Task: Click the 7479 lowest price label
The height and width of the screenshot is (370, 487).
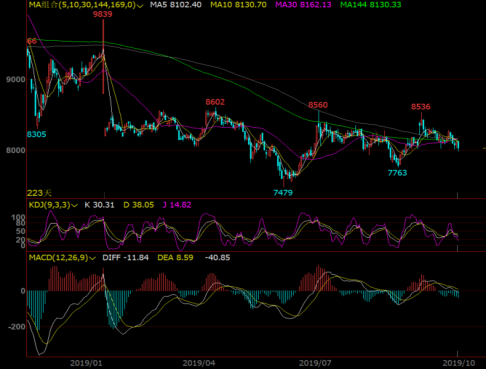Action: (x=283, y=193)
